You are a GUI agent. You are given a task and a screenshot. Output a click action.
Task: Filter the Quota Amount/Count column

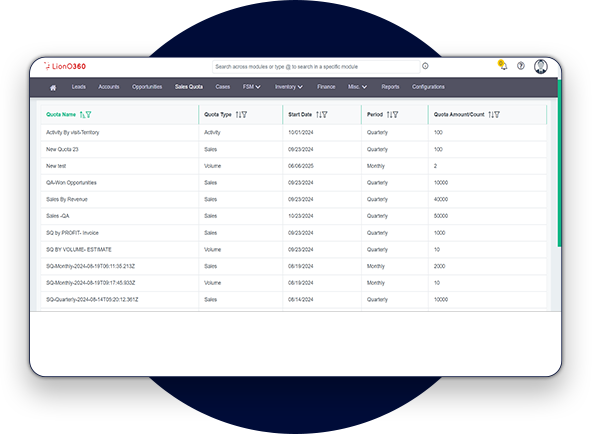(x=497, y=114)
